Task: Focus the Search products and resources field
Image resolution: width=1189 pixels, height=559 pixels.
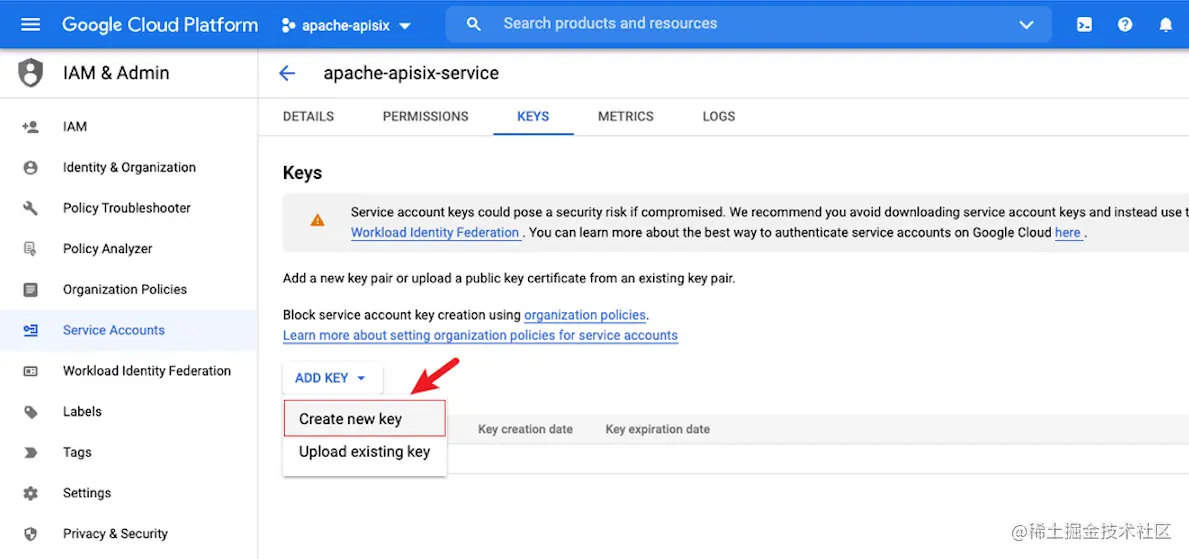Action: pos(748,24)
